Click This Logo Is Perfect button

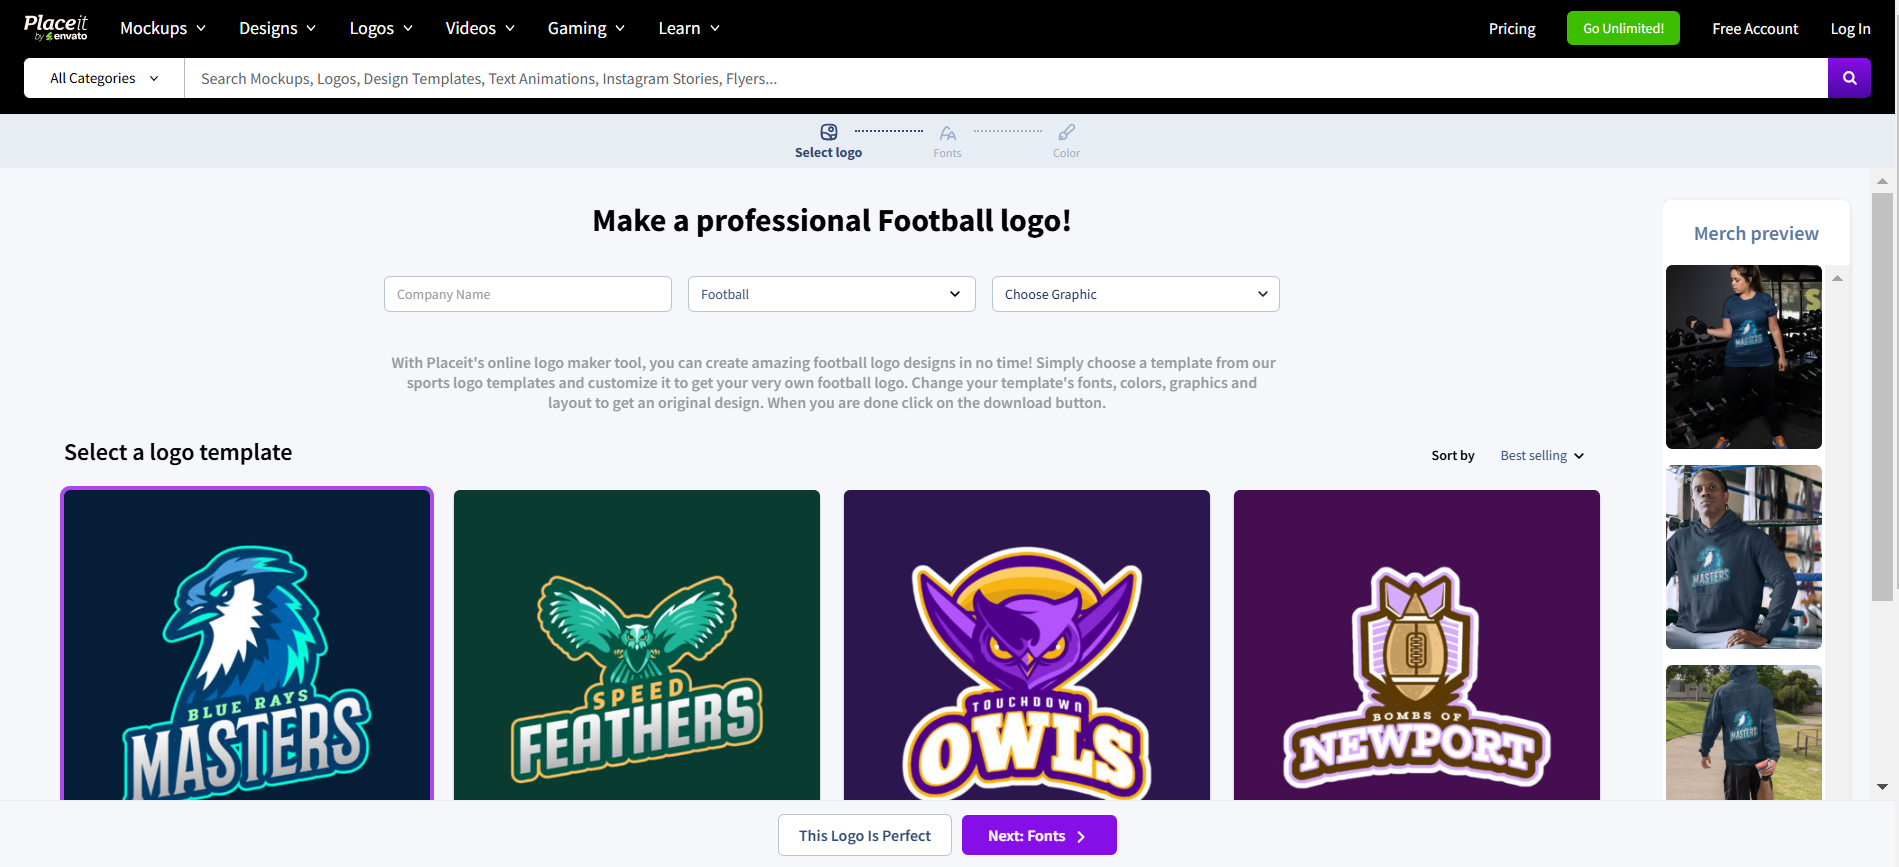pos(864,836)
